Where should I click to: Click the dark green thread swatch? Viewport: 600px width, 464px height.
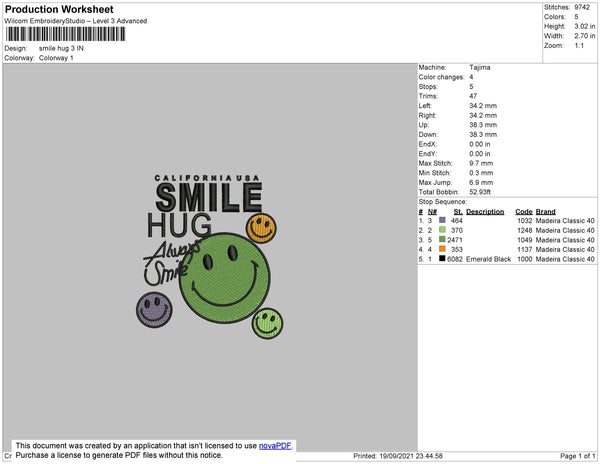click(442, 239)
